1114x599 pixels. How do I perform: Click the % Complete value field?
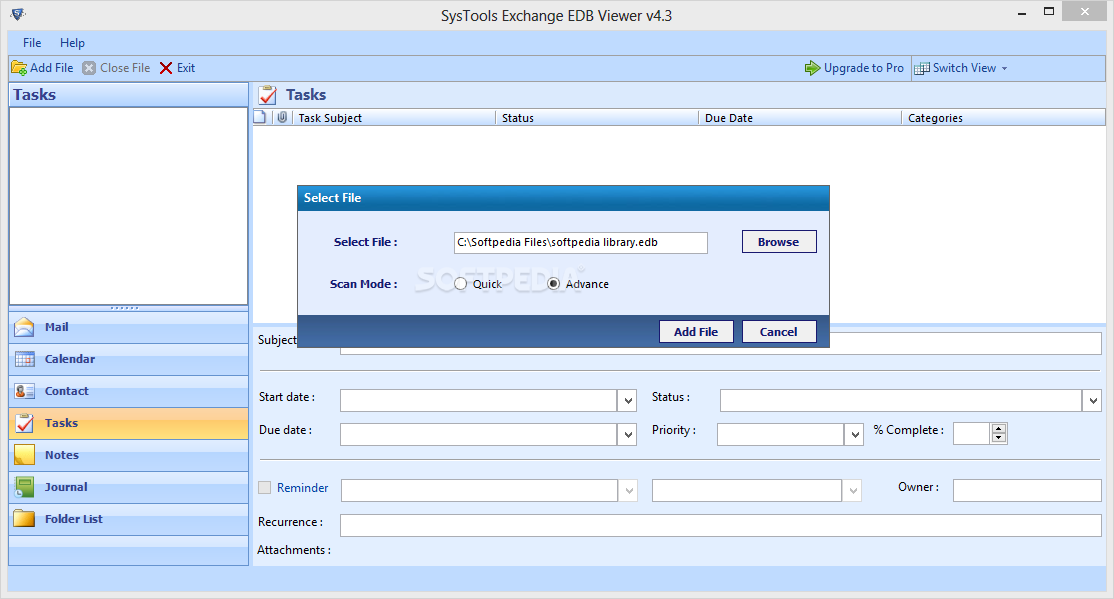pyautogui.click(x=971, y=433)
